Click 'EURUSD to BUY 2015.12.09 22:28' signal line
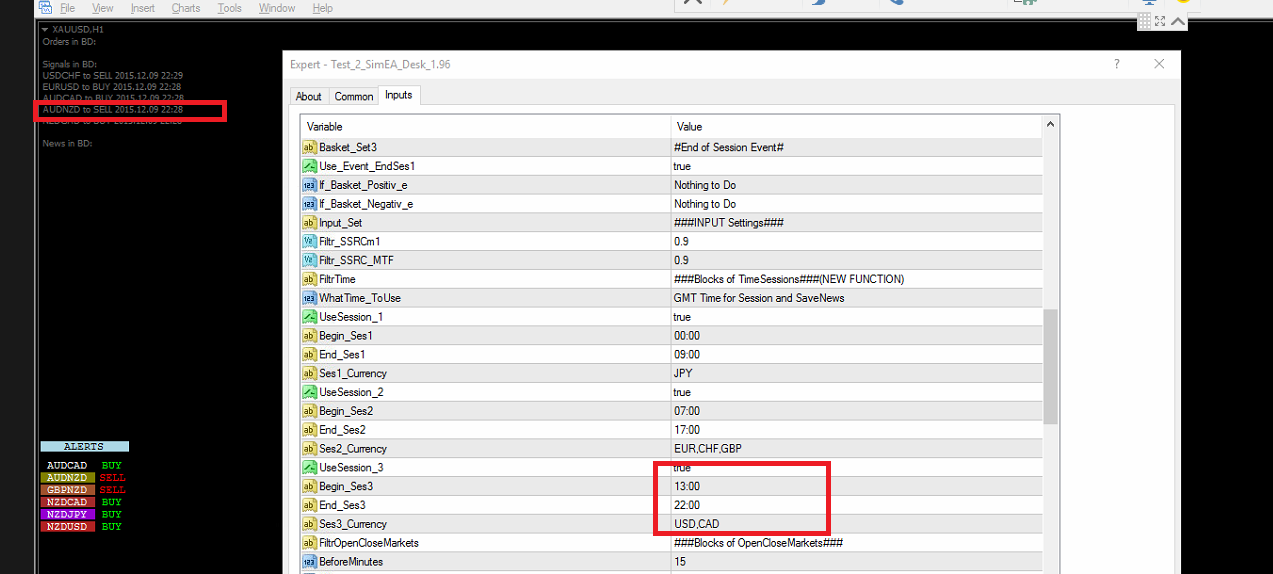The width and height of the screenshot is (1273, 574). (x=111, y=87)
